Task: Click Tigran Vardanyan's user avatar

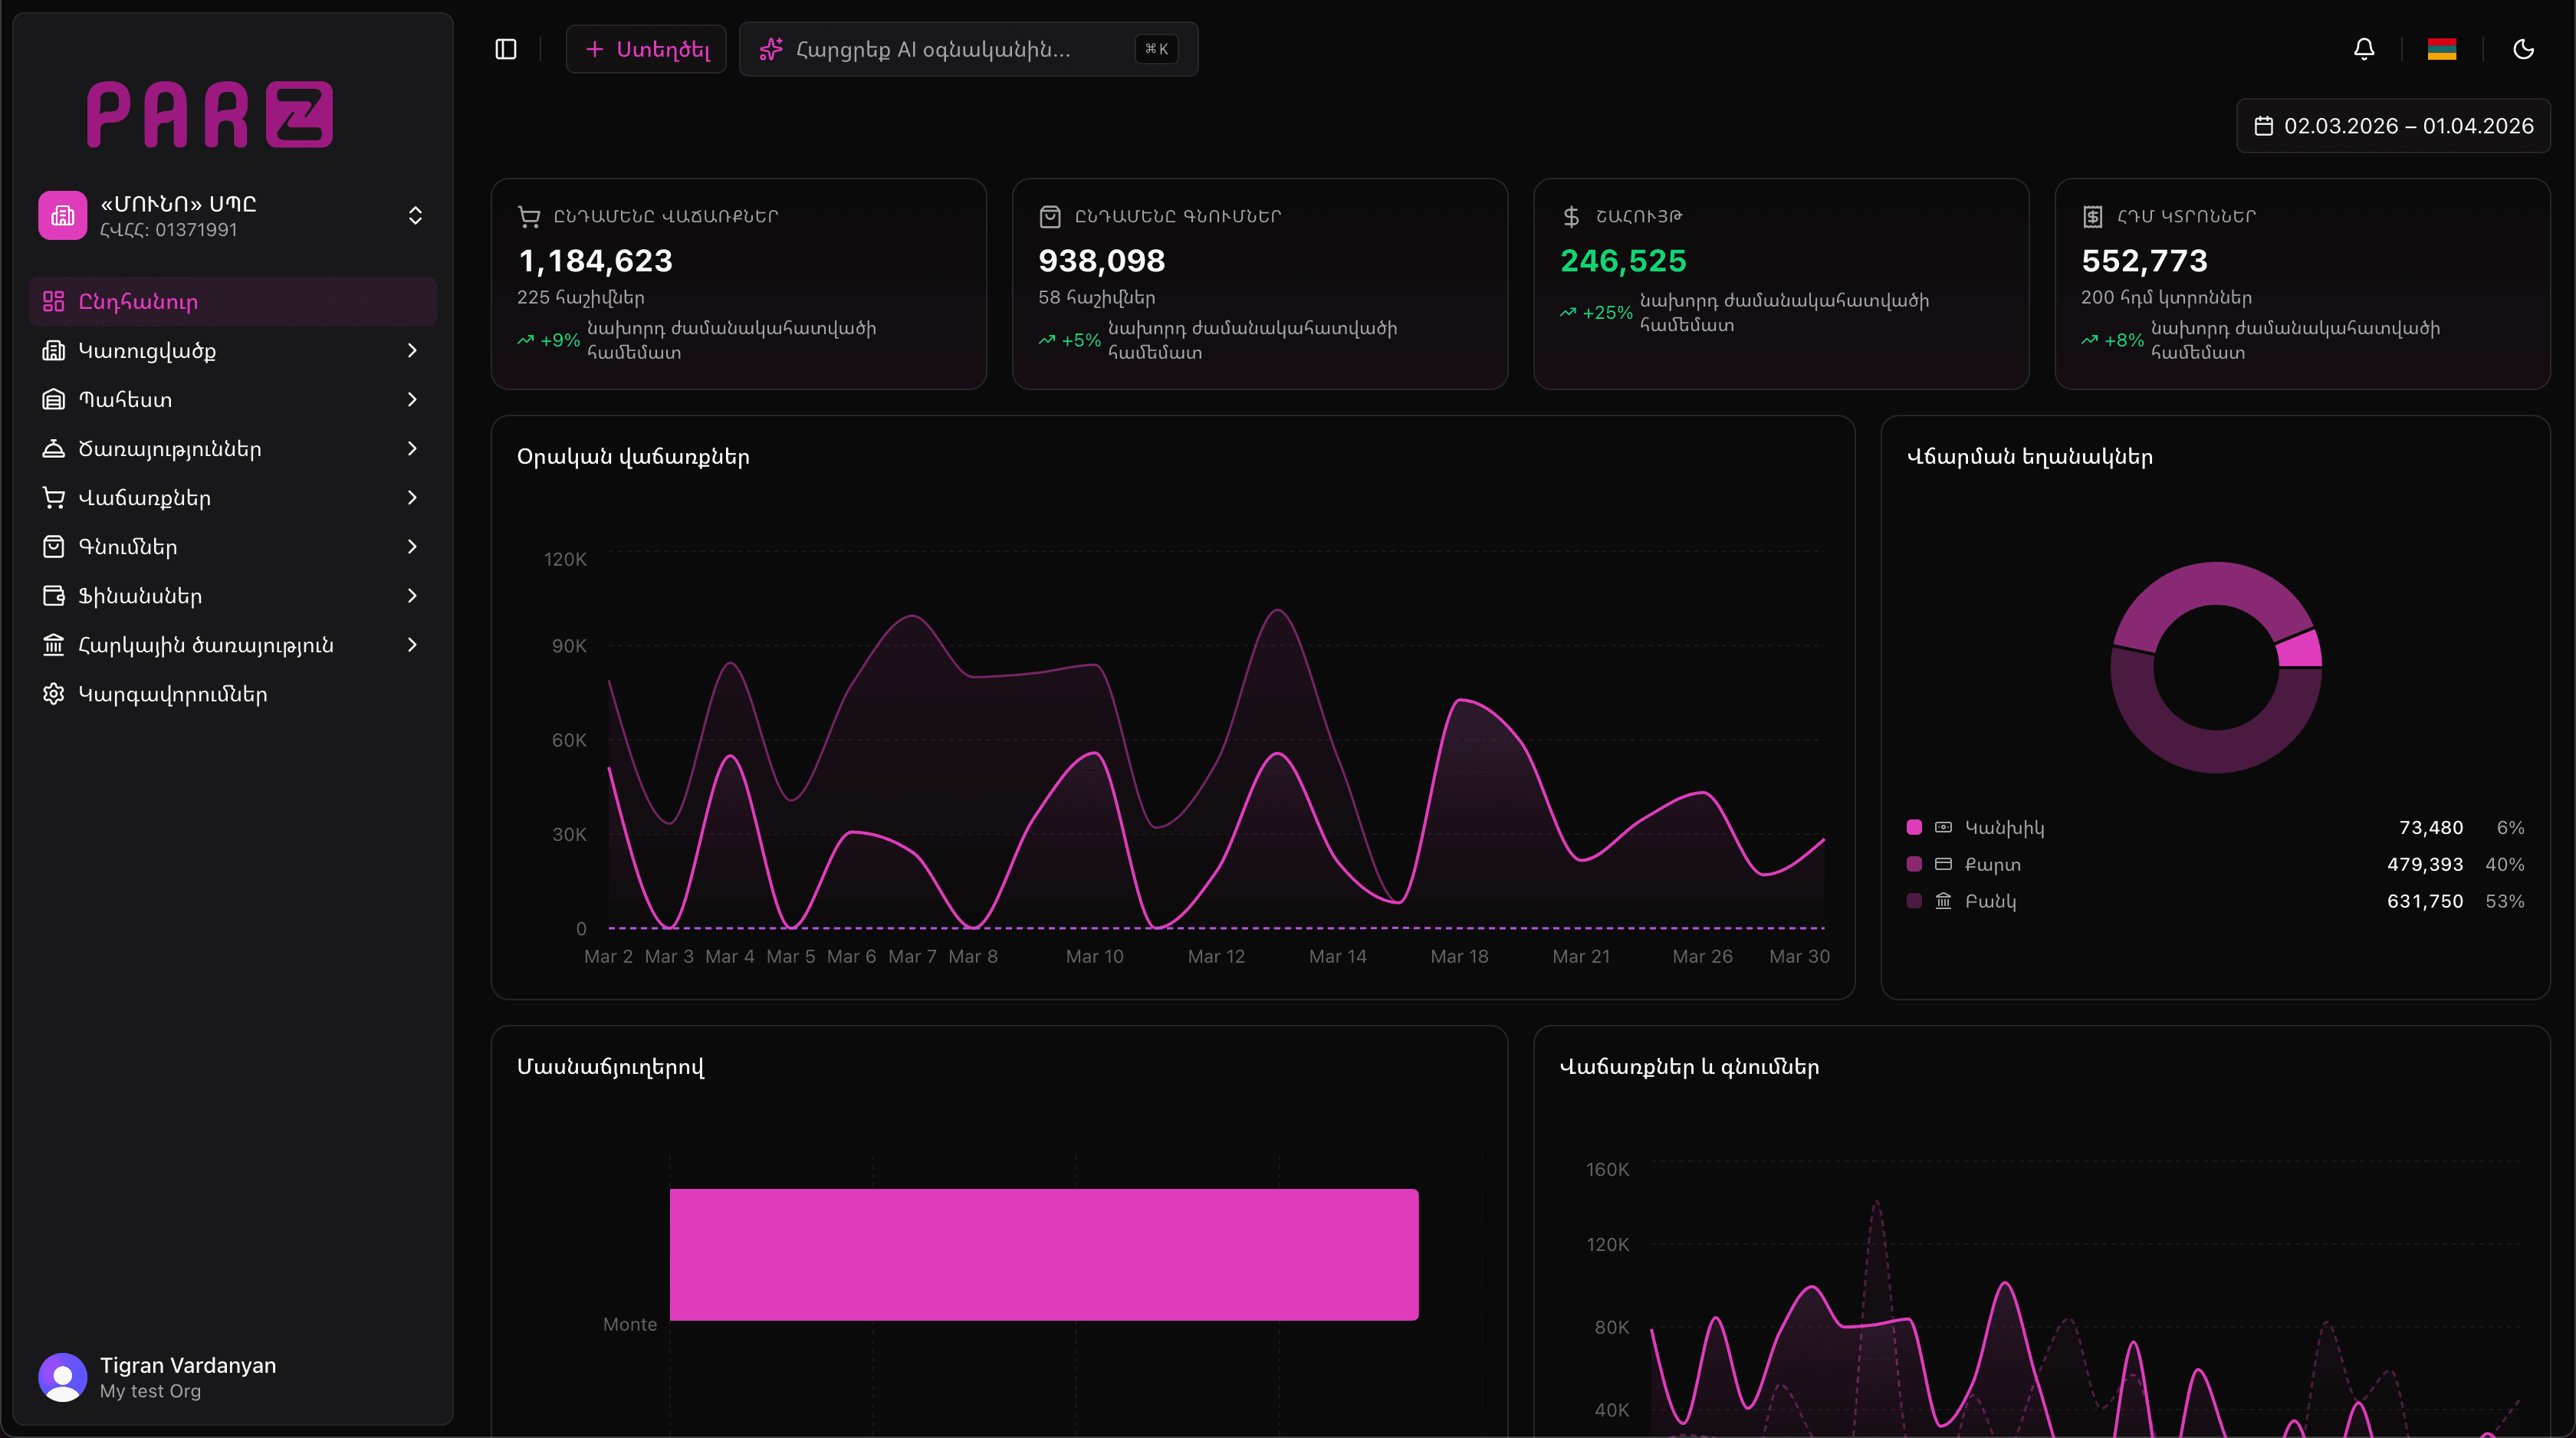Action: point(62,1377)
